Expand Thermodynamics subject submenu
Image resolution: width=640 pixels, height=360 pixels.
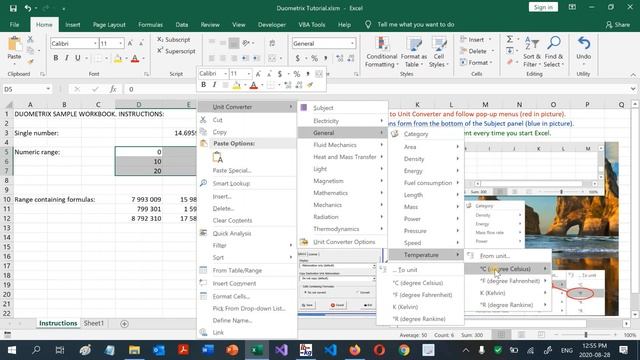coord(342,229)
